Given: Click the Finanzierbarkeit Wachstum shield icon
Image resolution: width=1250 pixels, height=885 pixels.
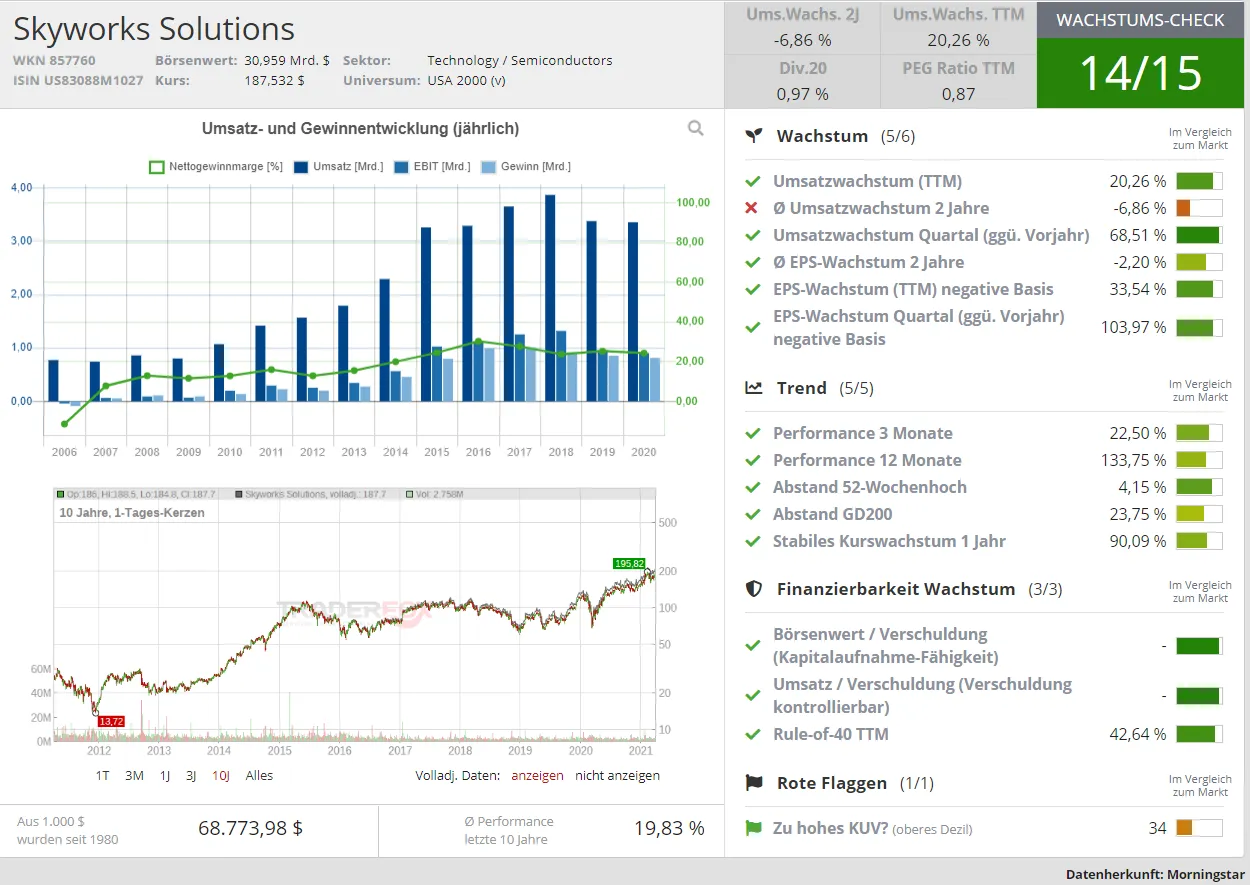Looking at the screenshot, I should [754, 589].
